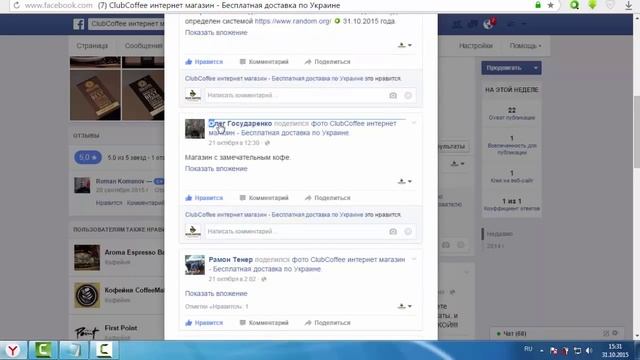This screenshot has width=640, height=360.
Task: Expand options chevron on Рамон Тенер's post
Action: 414,259
